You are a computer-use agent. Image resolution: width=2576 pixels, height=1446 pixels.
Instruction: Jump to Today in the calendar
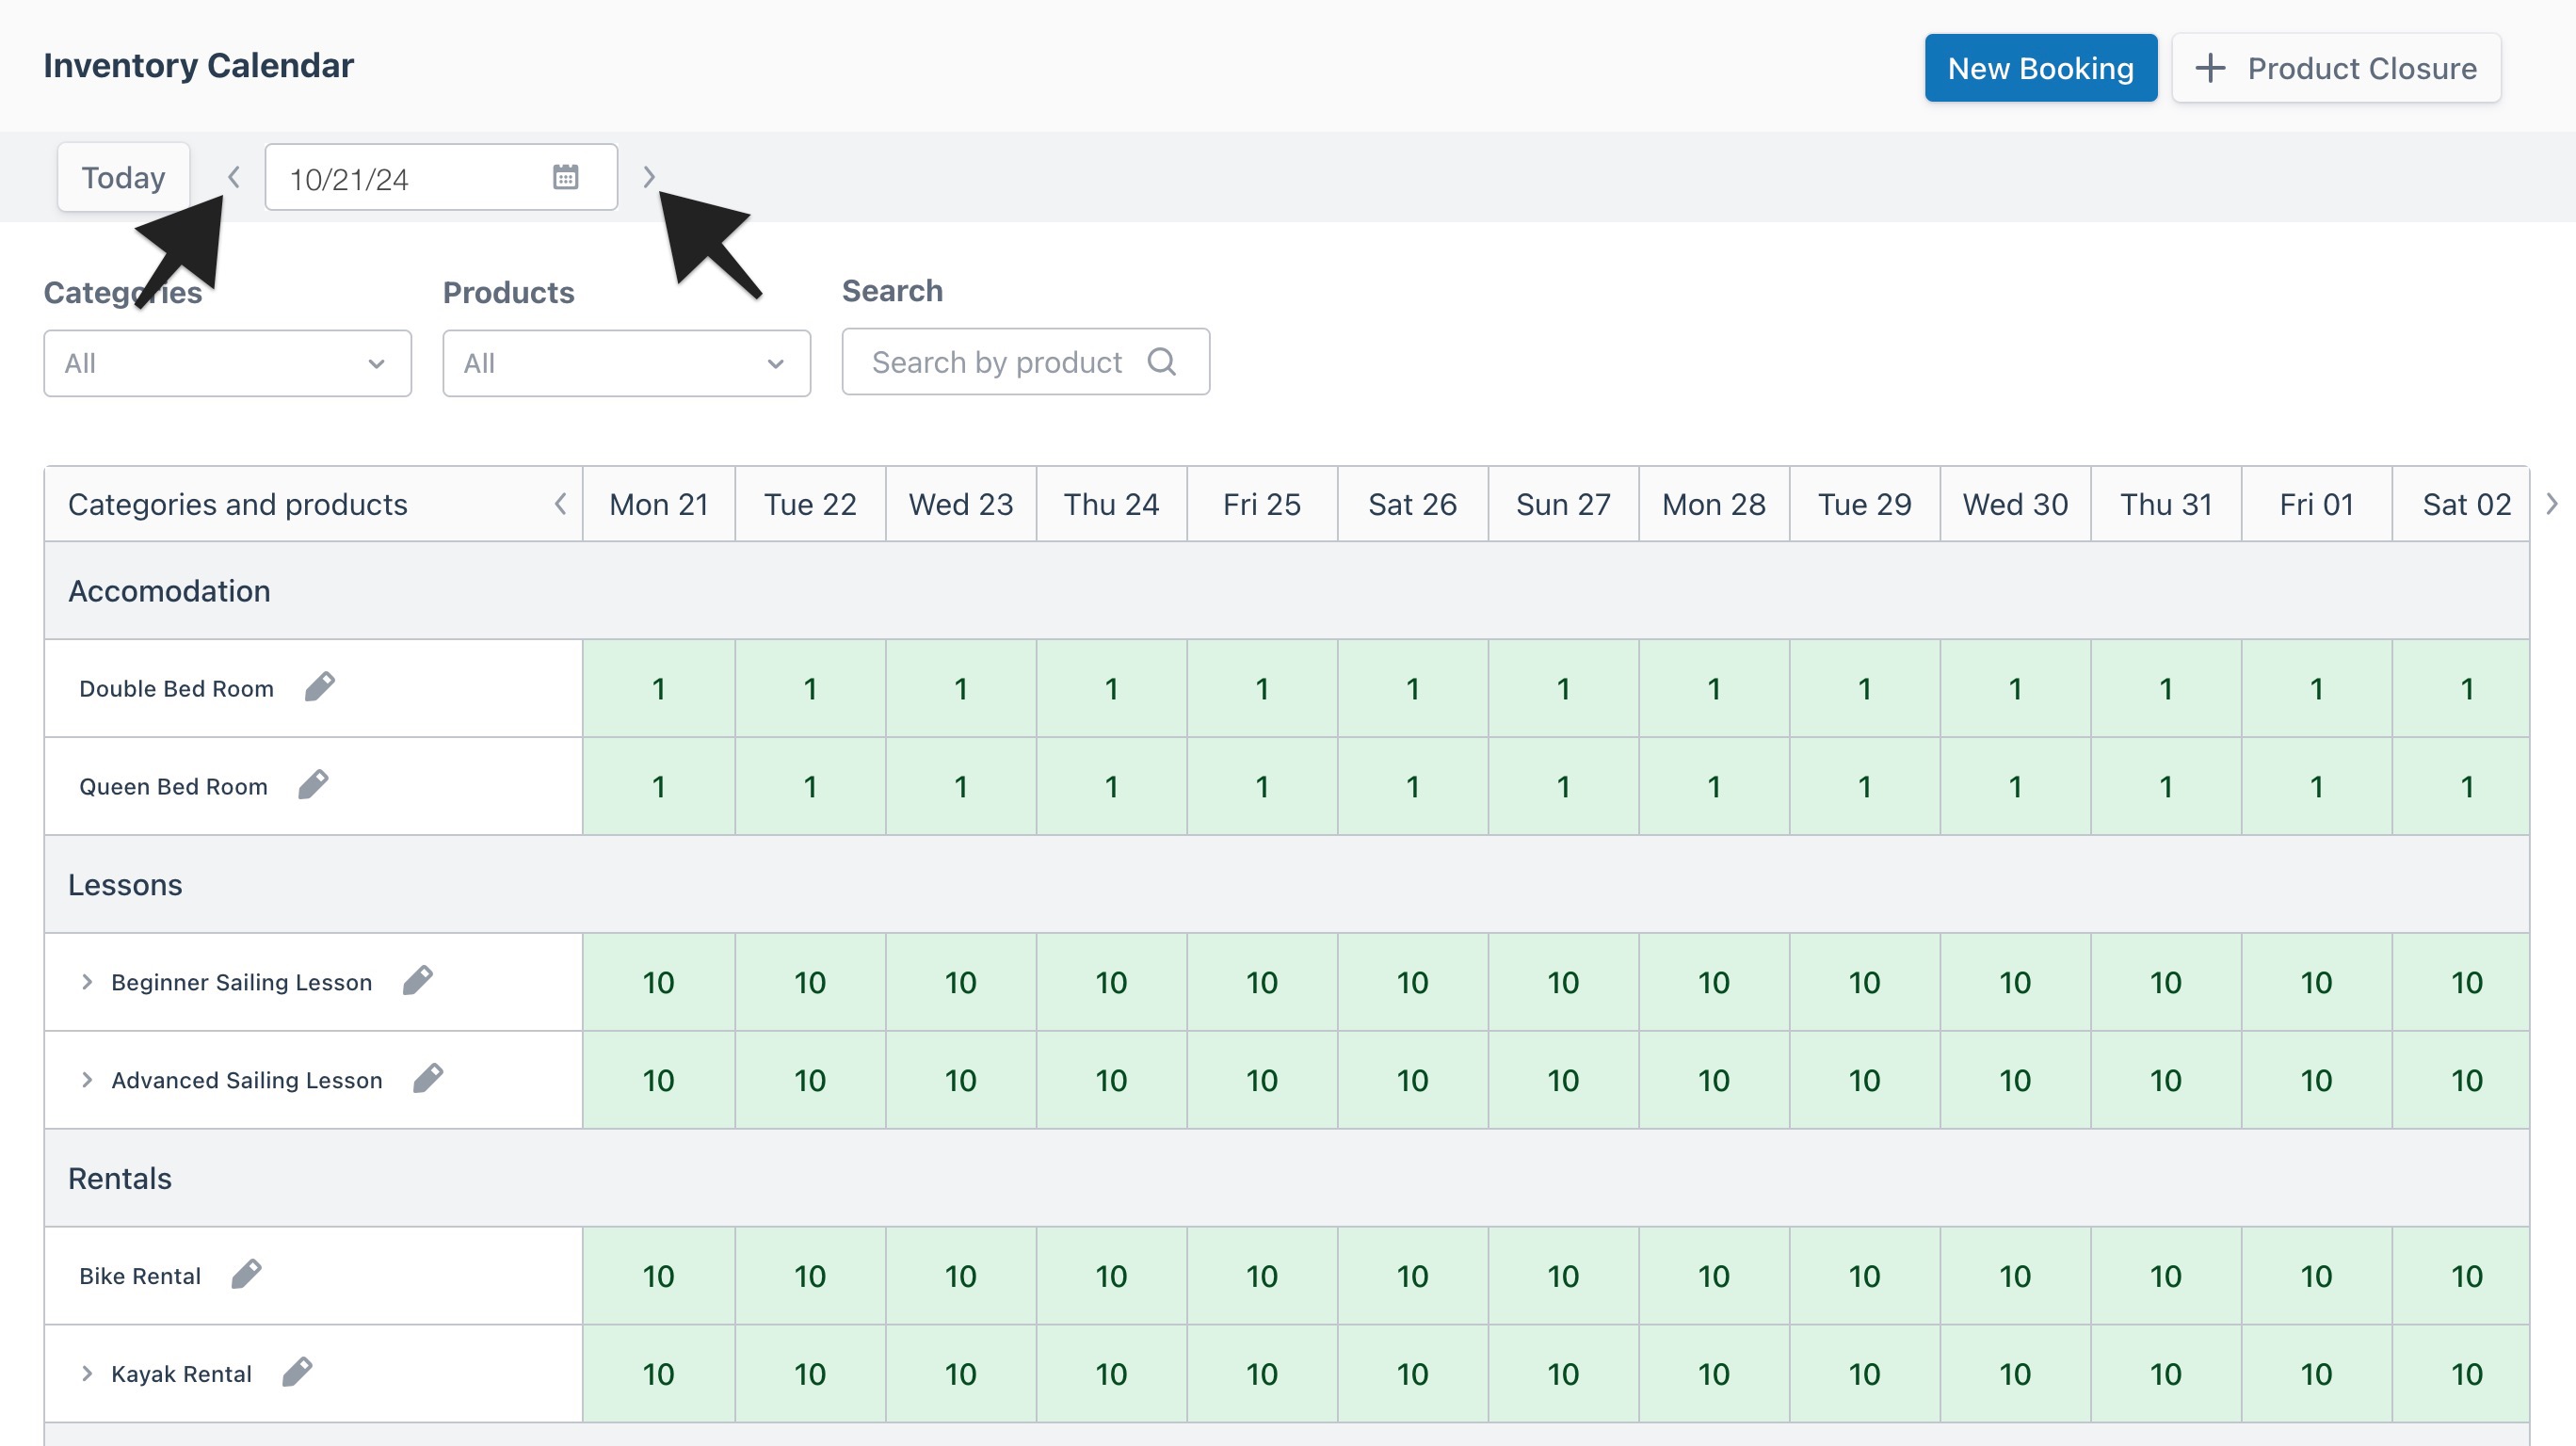(x=123, y=177)
